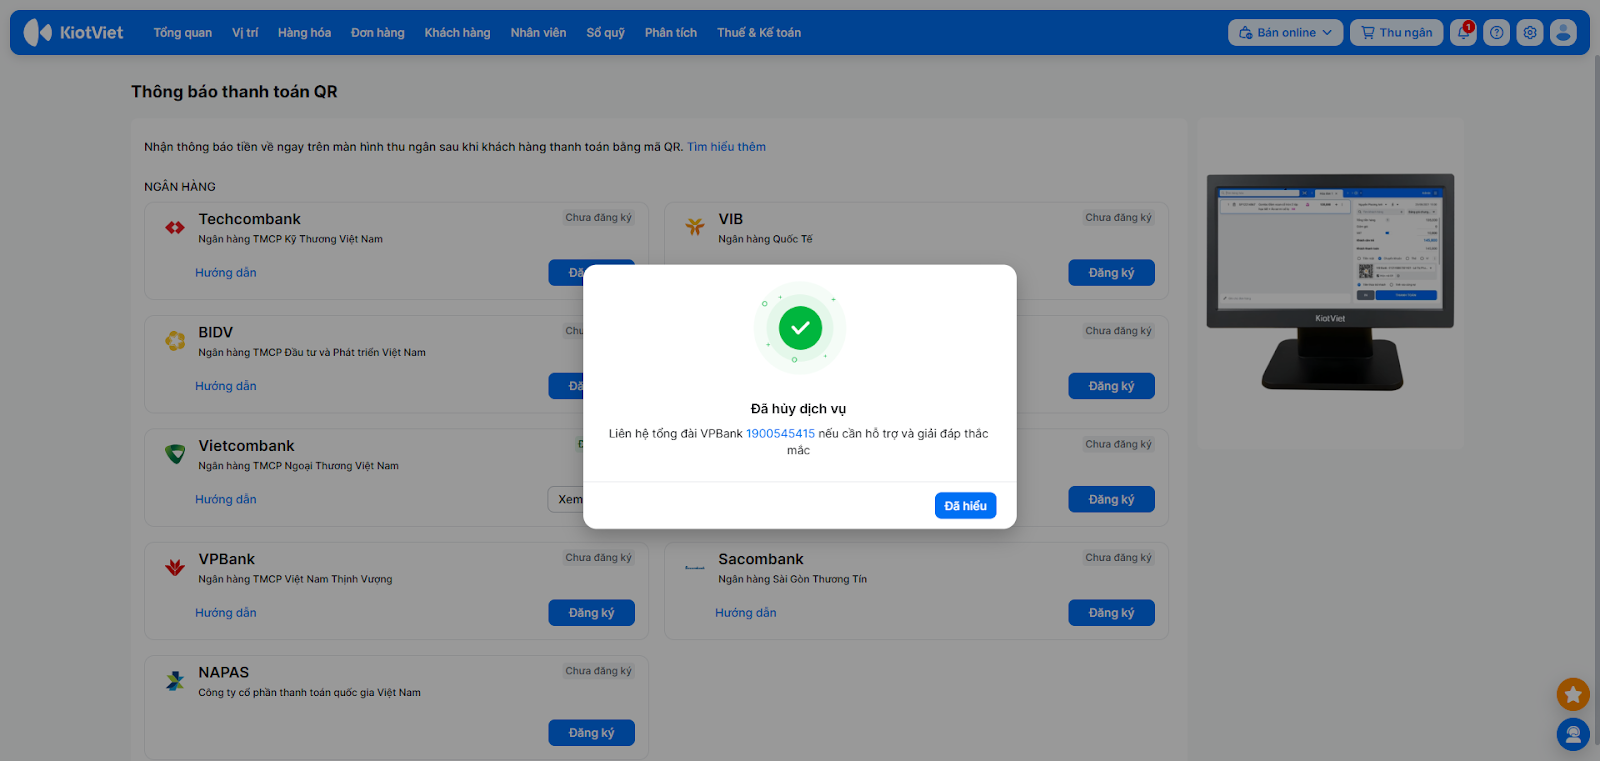
Task: Open the Vị trí menu
Action: point(245,32)
